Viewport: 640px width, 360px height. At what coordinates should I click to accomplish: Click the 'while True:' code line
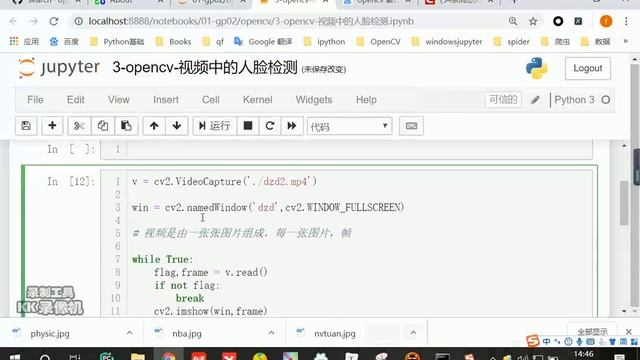click(162, 259)
